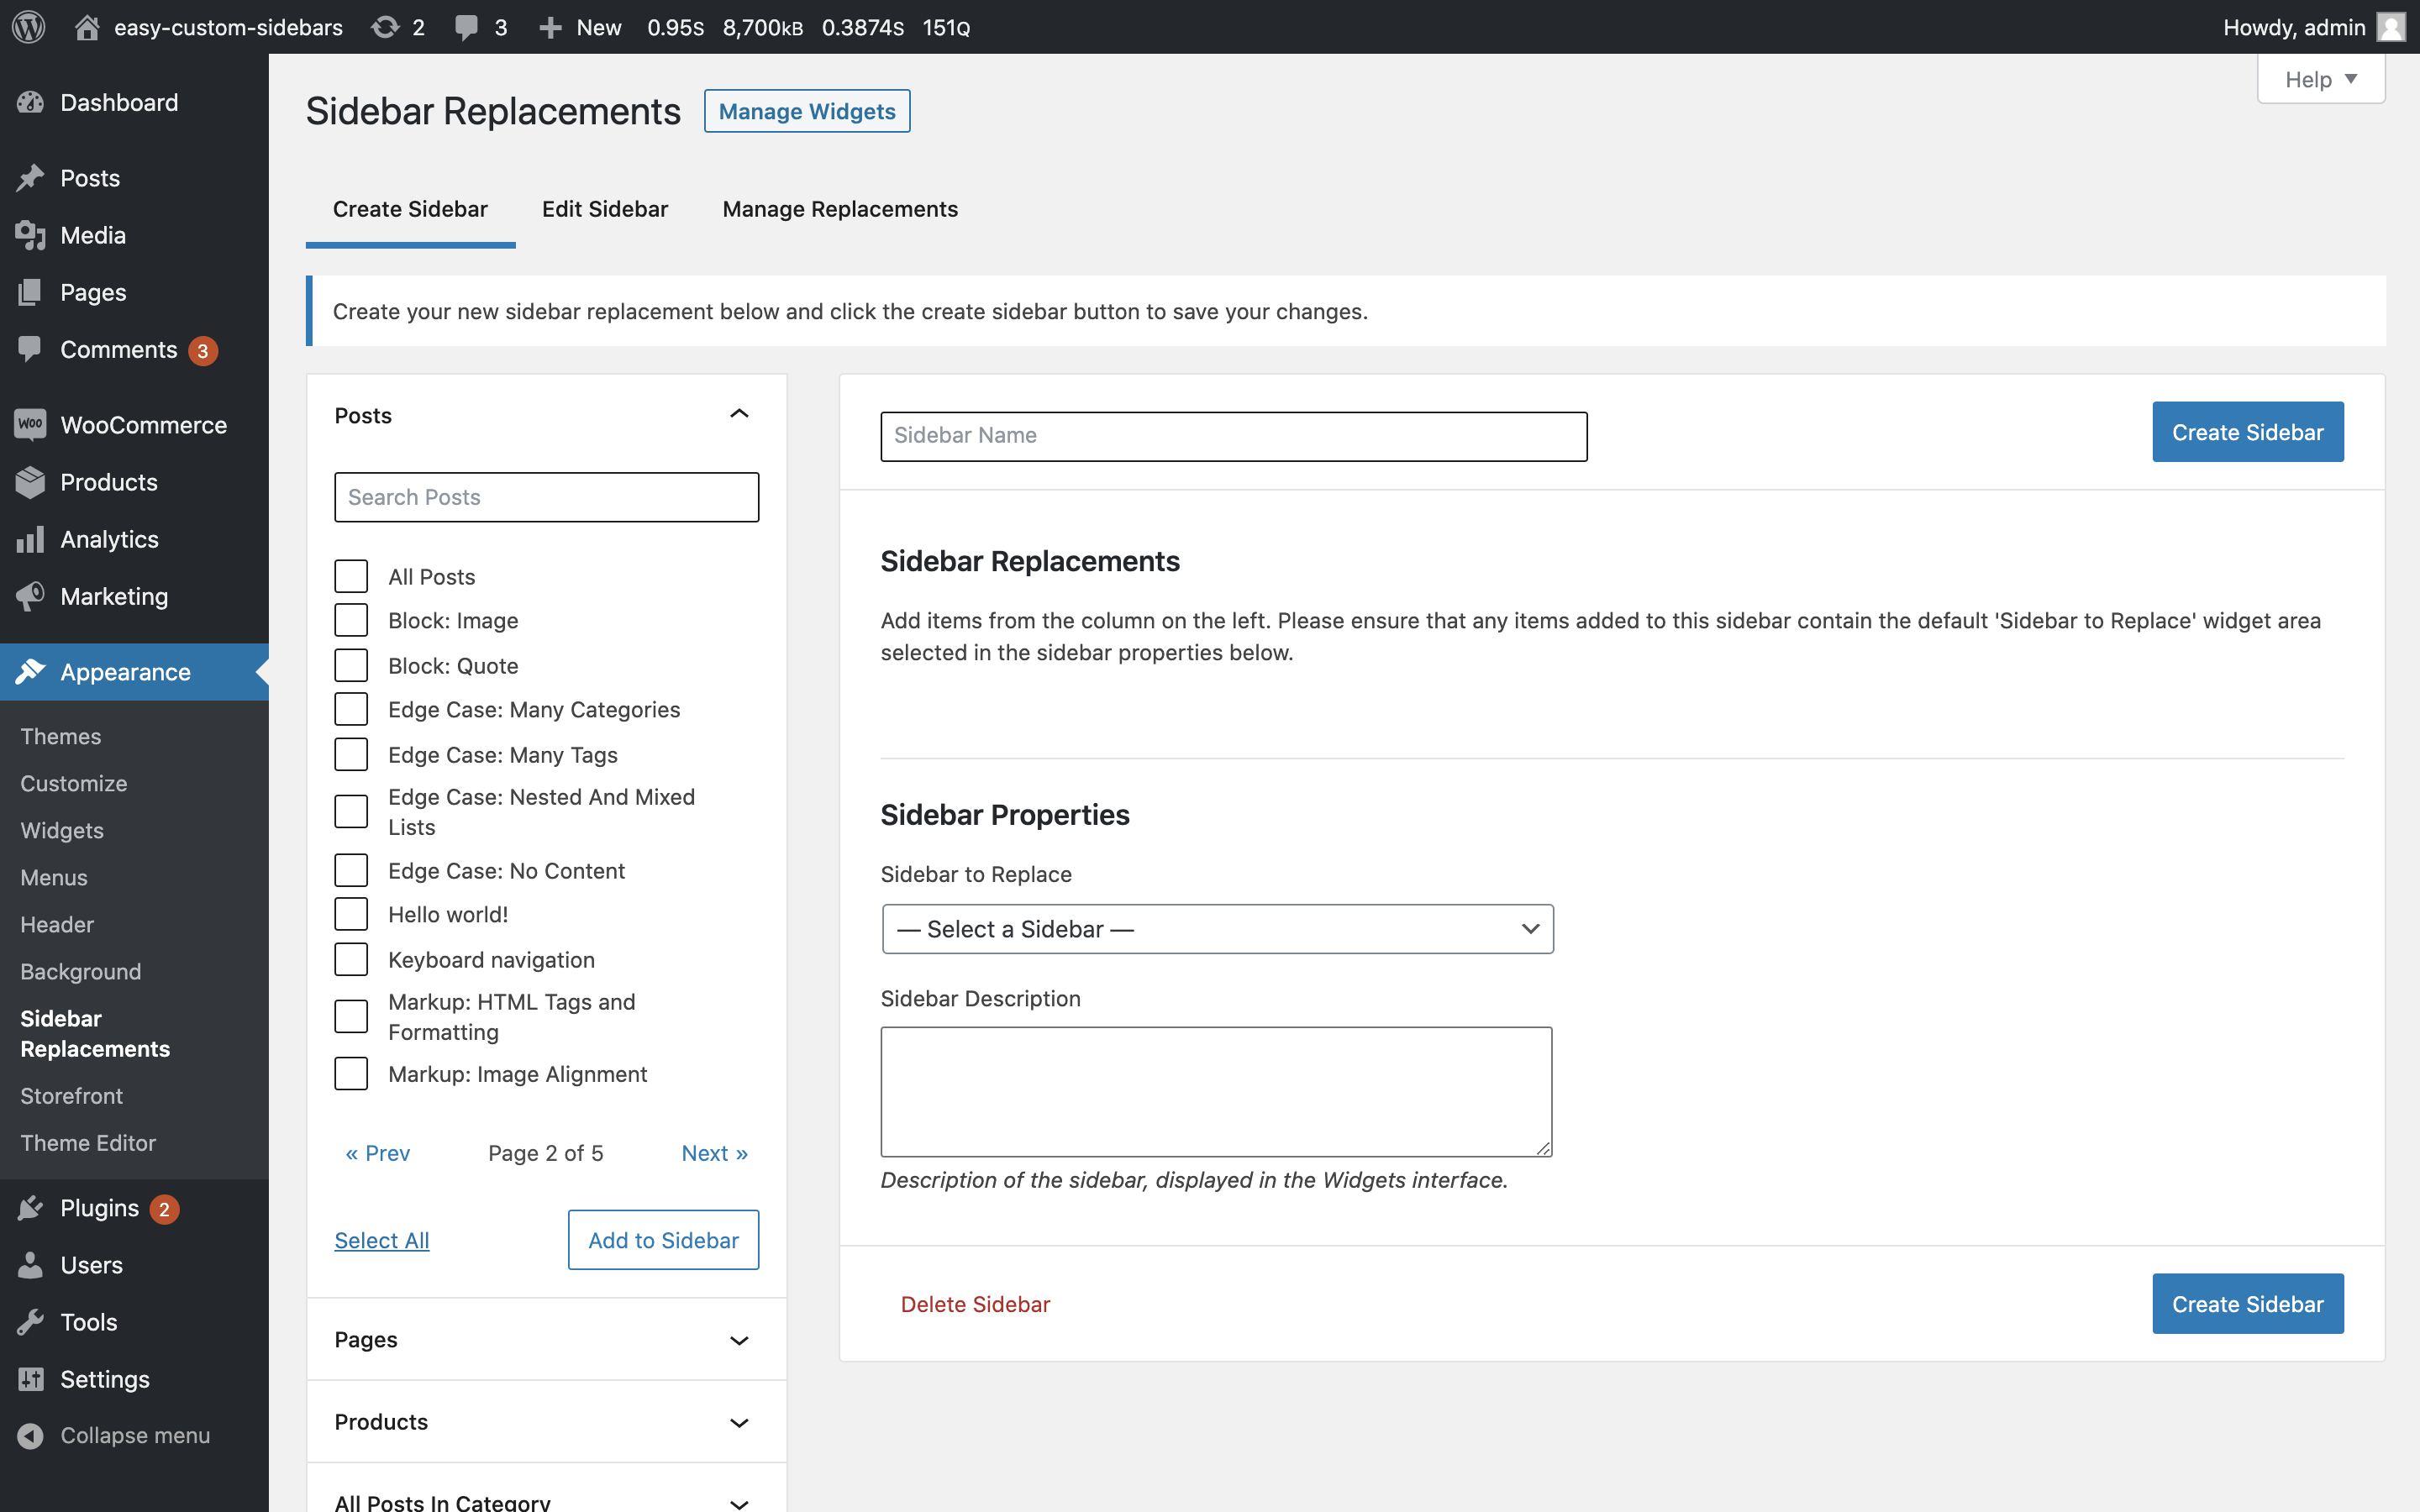Expand the Pages panel
This screenshot has width=2420, height=1512.
(546, 1339)
